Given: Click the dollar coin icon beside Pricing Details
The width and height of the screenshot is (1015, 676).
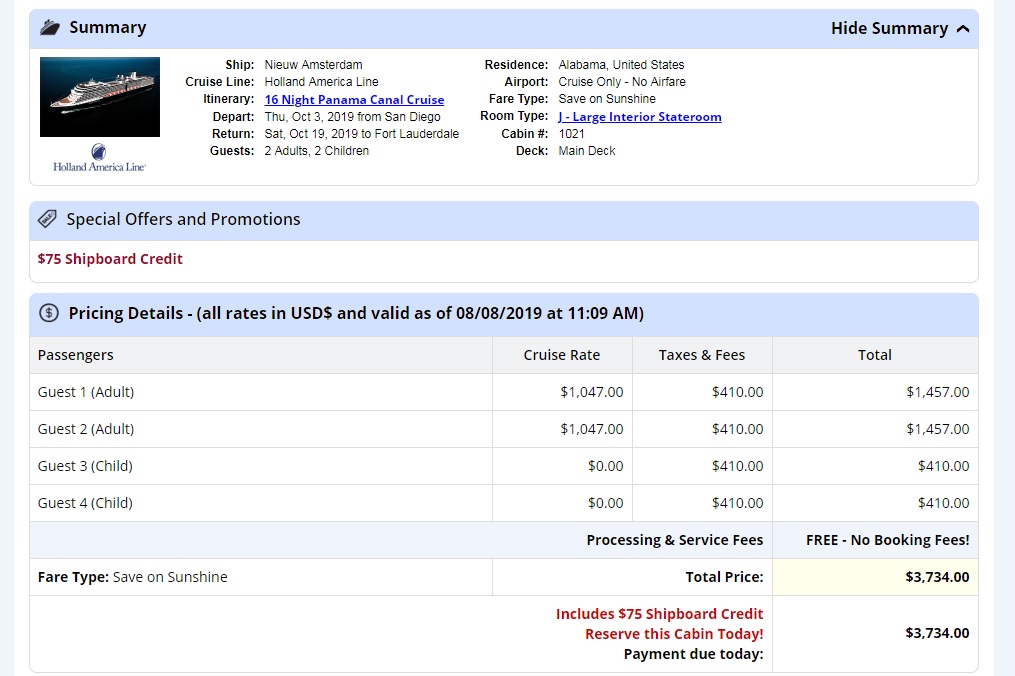Looking at the screenshot, I should [x=49, y=313].
